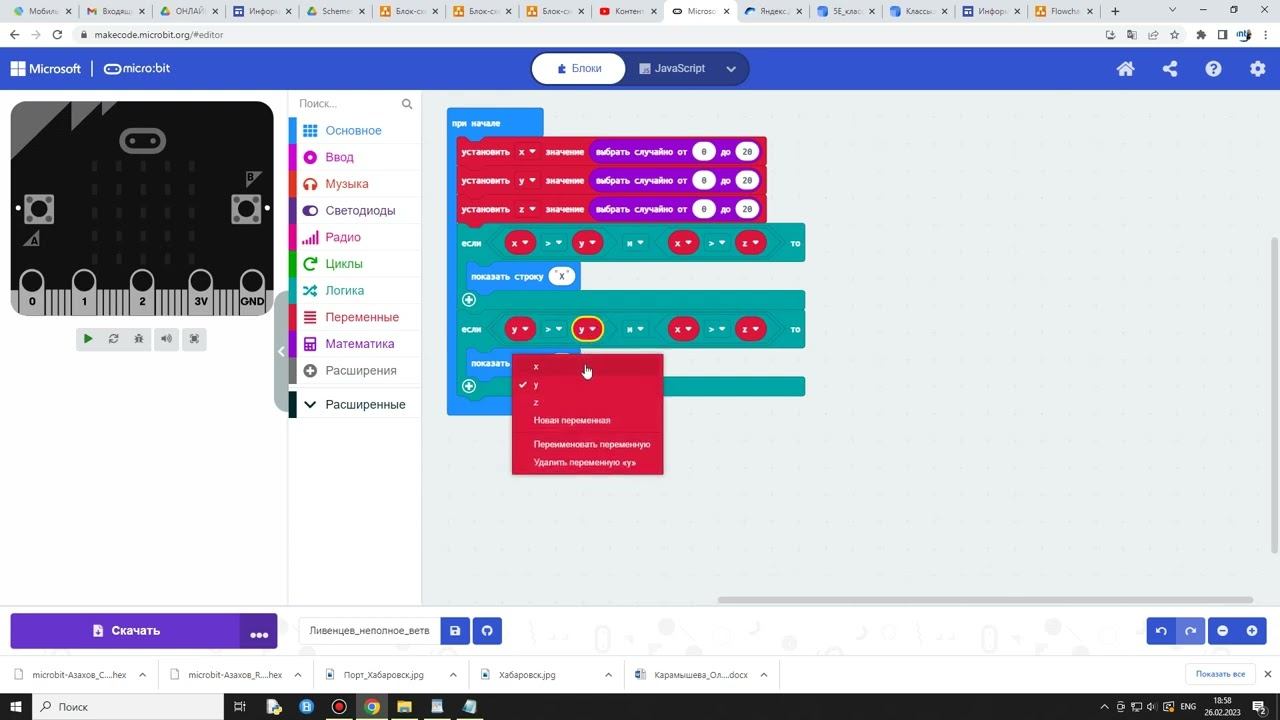Add else branch to first если block
The width and height of the screenshot is (1280, 720).
coord(469,300)
